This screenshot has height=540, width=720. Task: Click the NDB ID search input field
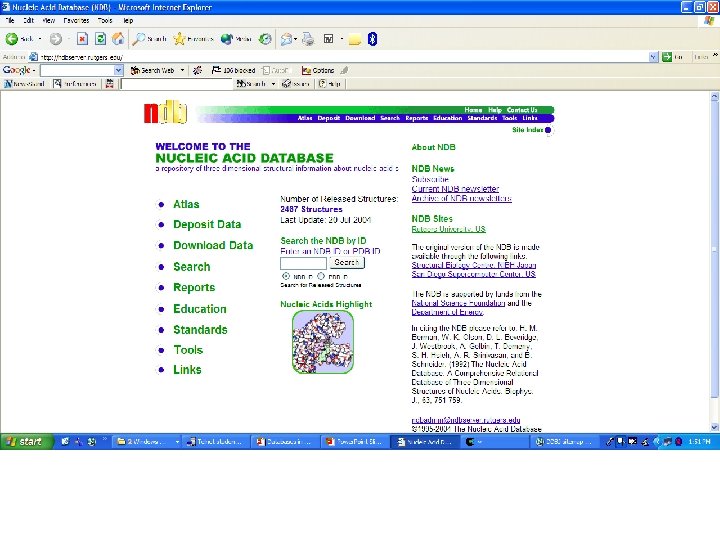[x=303, y=263]
